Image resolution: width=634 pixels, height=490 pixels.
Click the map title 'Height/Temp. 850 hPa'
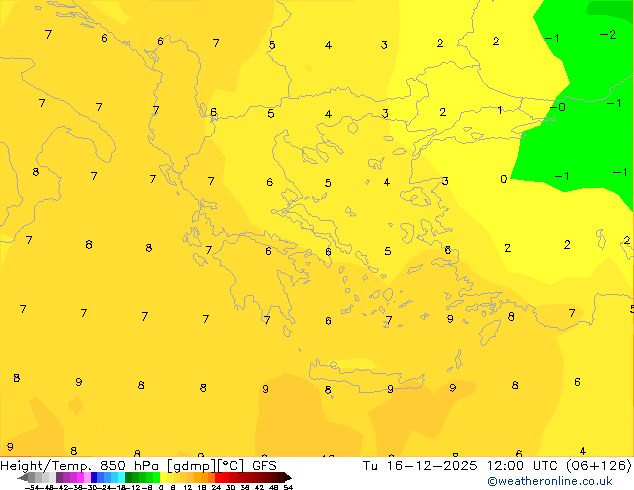click(x=79, y=466)
